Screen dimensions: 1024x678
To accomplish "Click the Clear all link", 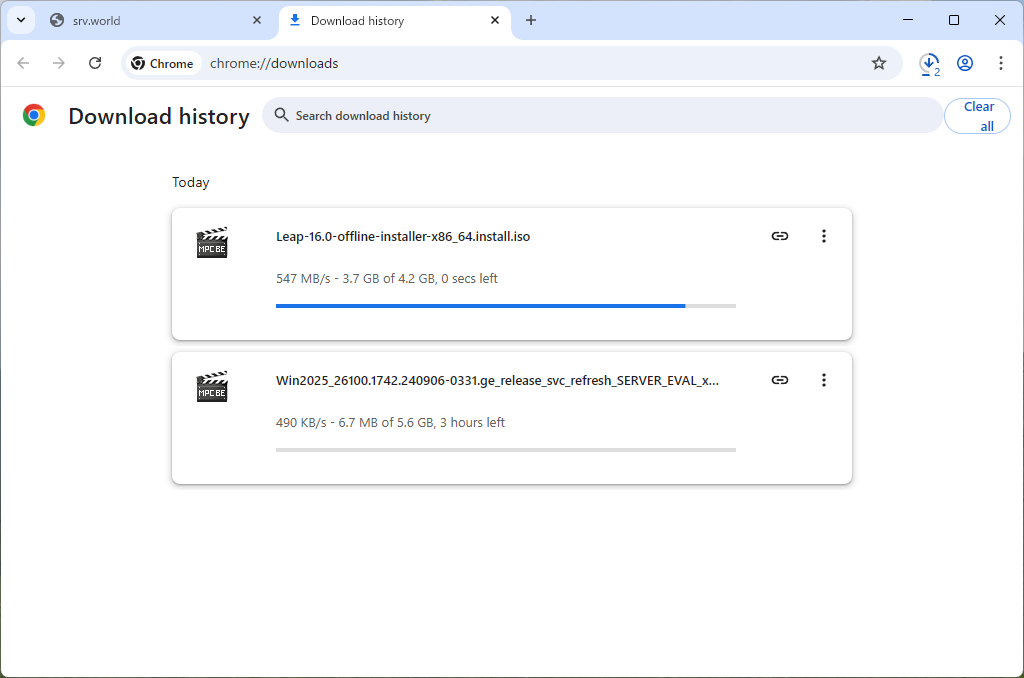I will pos(977,115).
